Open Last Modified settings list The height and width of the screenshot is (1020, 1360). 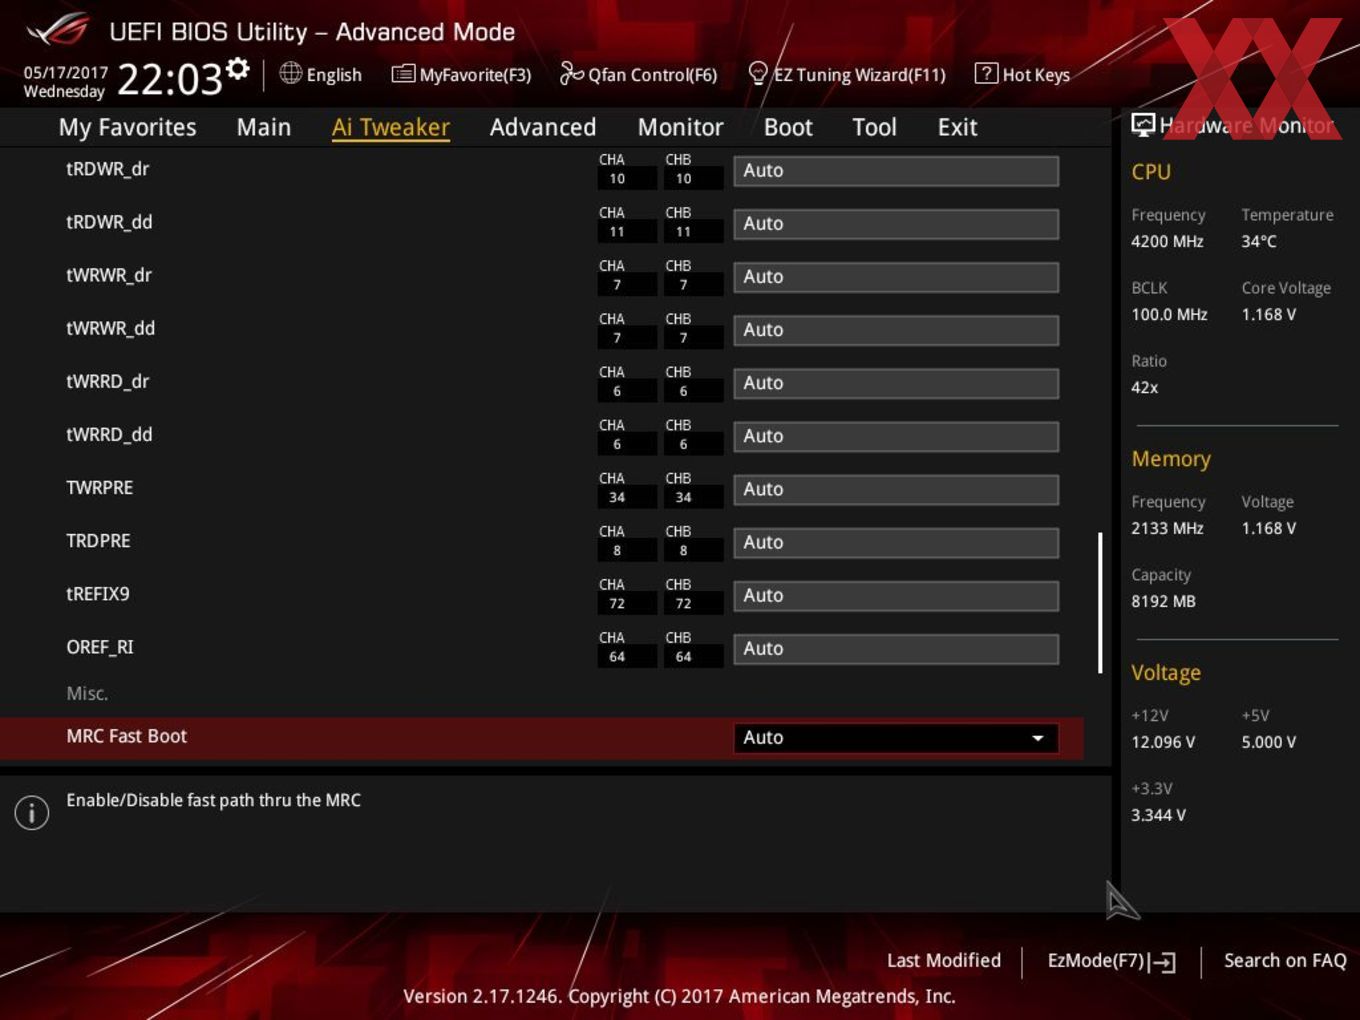coord(943,960)
